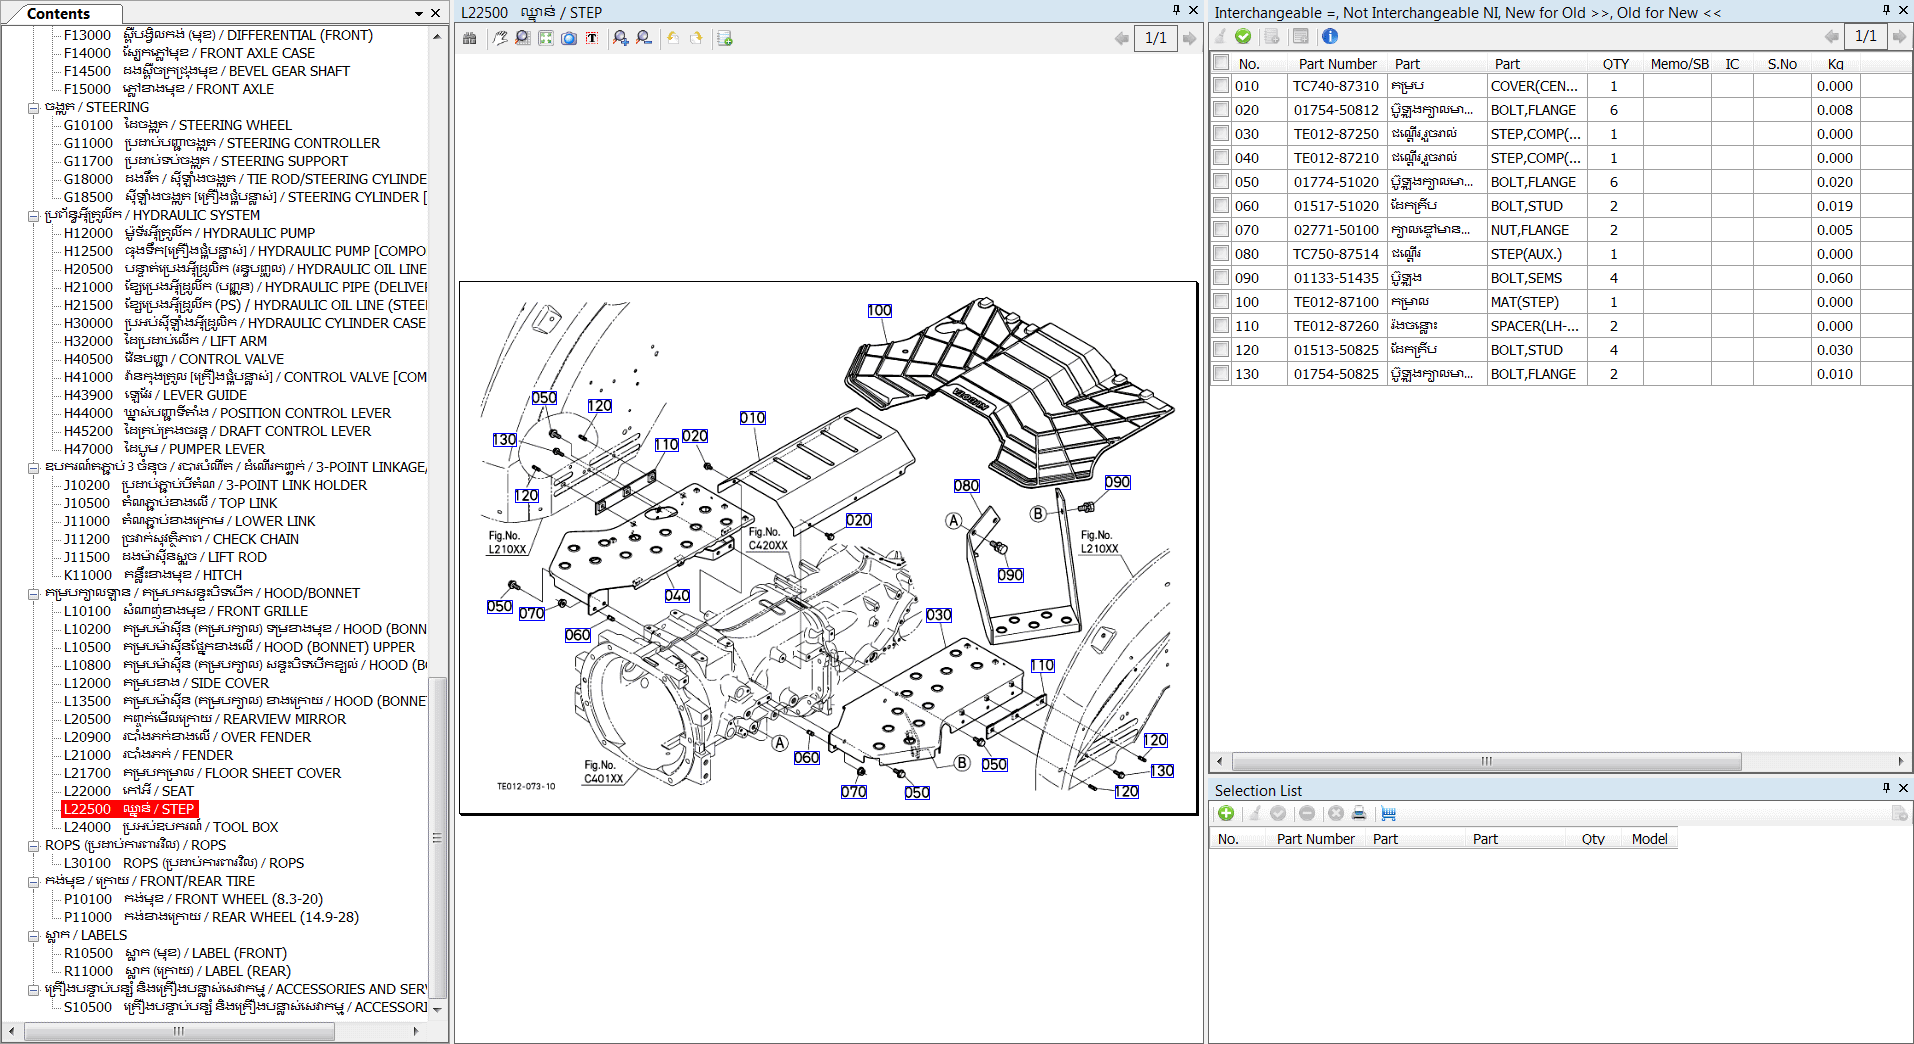This screenshot has width=1914, height=1044.
Task: Collapse the HOOD/BONNET tree branch
Action: click(x=33, y=592)
